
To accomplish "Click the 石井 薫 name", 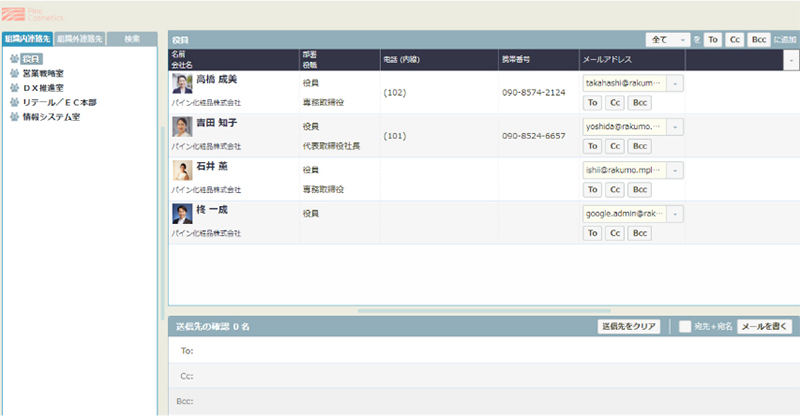I will click(212, 166).
